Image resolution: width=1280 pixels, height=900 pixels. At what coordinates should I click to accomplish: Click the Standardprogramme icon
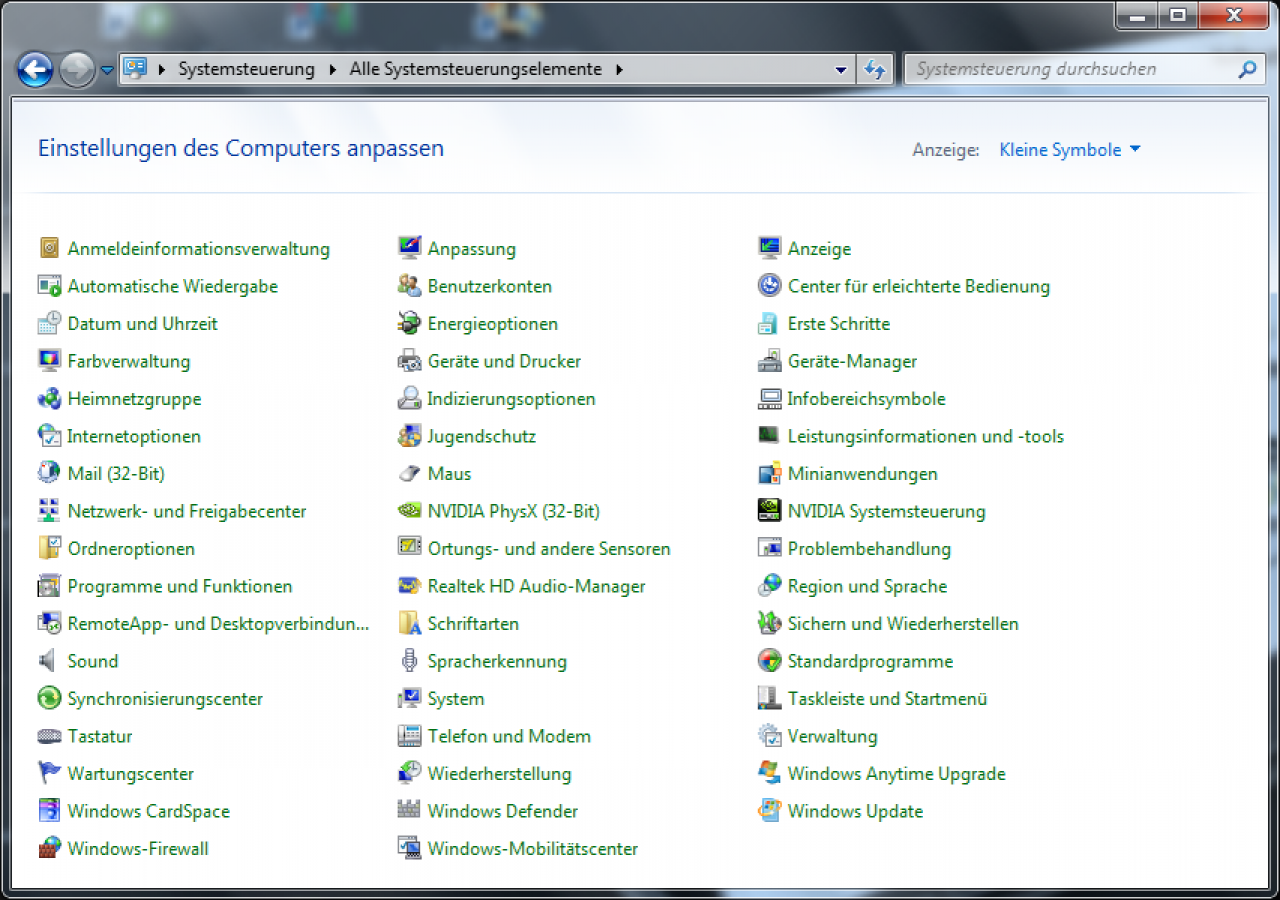[x=769, y=661]
